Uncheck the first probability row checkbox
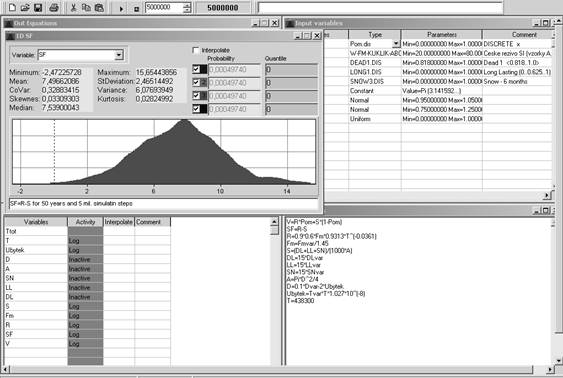 [x=196, y=69]
